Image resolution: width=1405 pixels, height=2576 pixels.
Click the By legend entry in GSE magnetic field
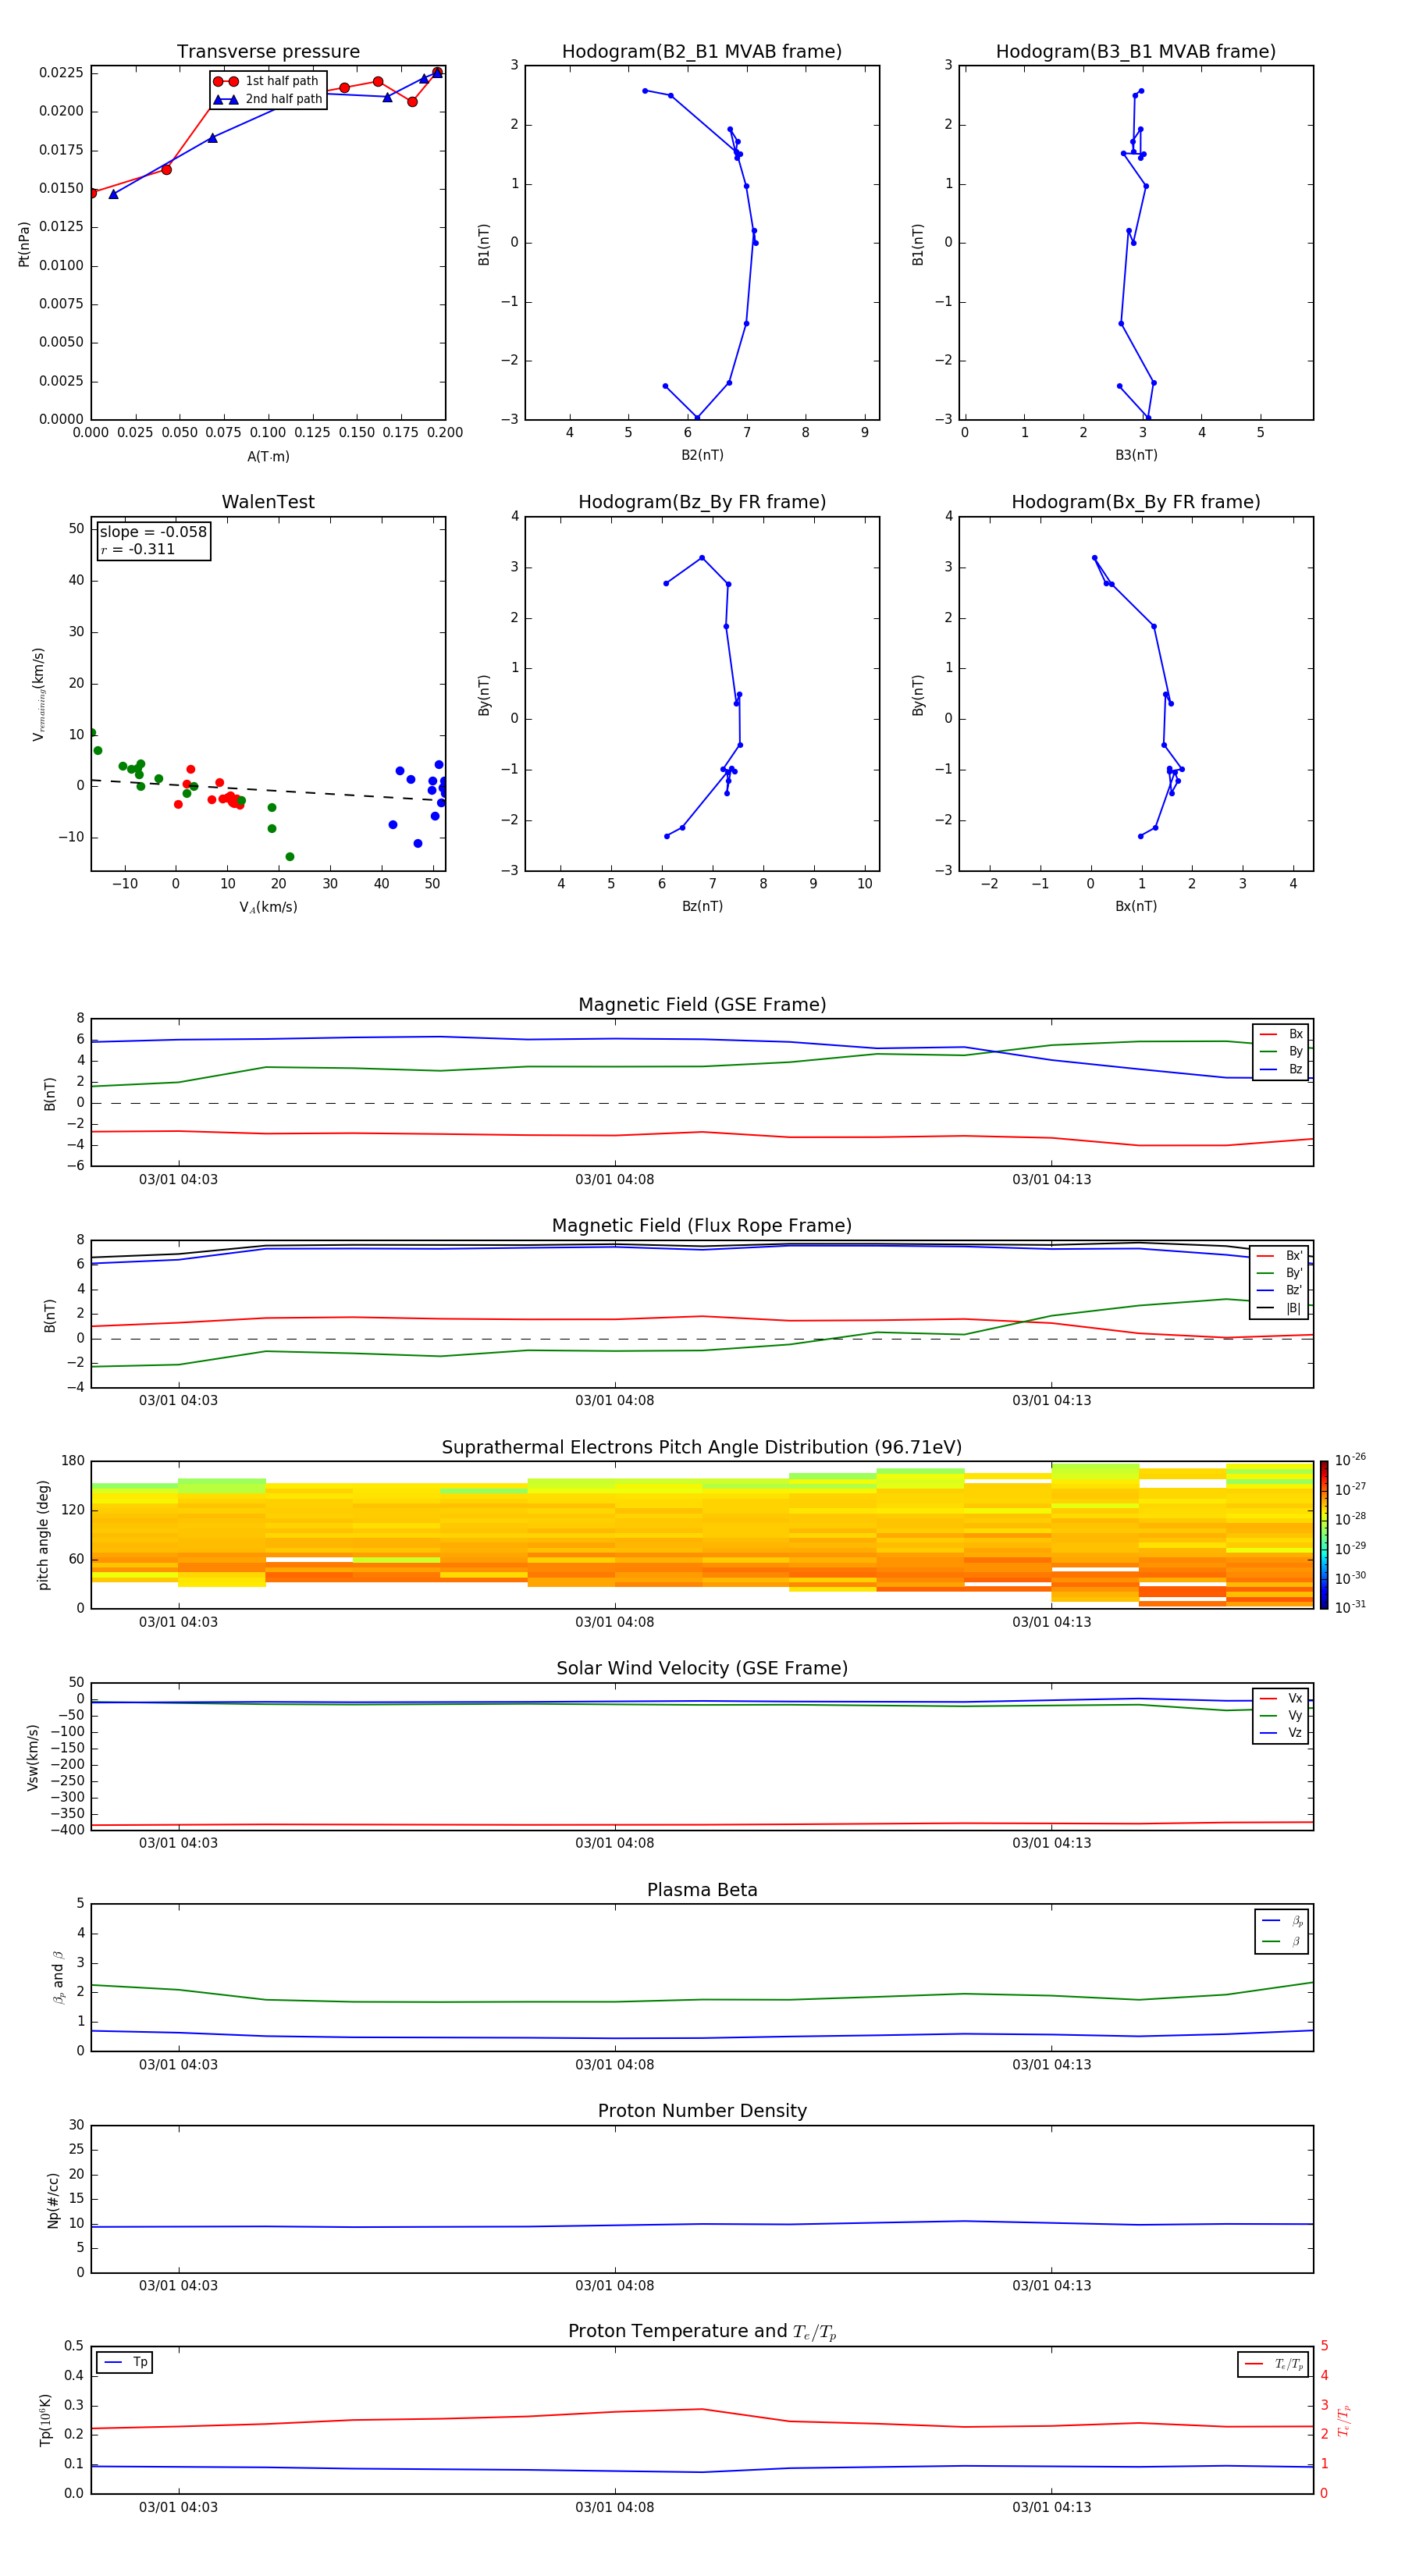point(1281,1051)
